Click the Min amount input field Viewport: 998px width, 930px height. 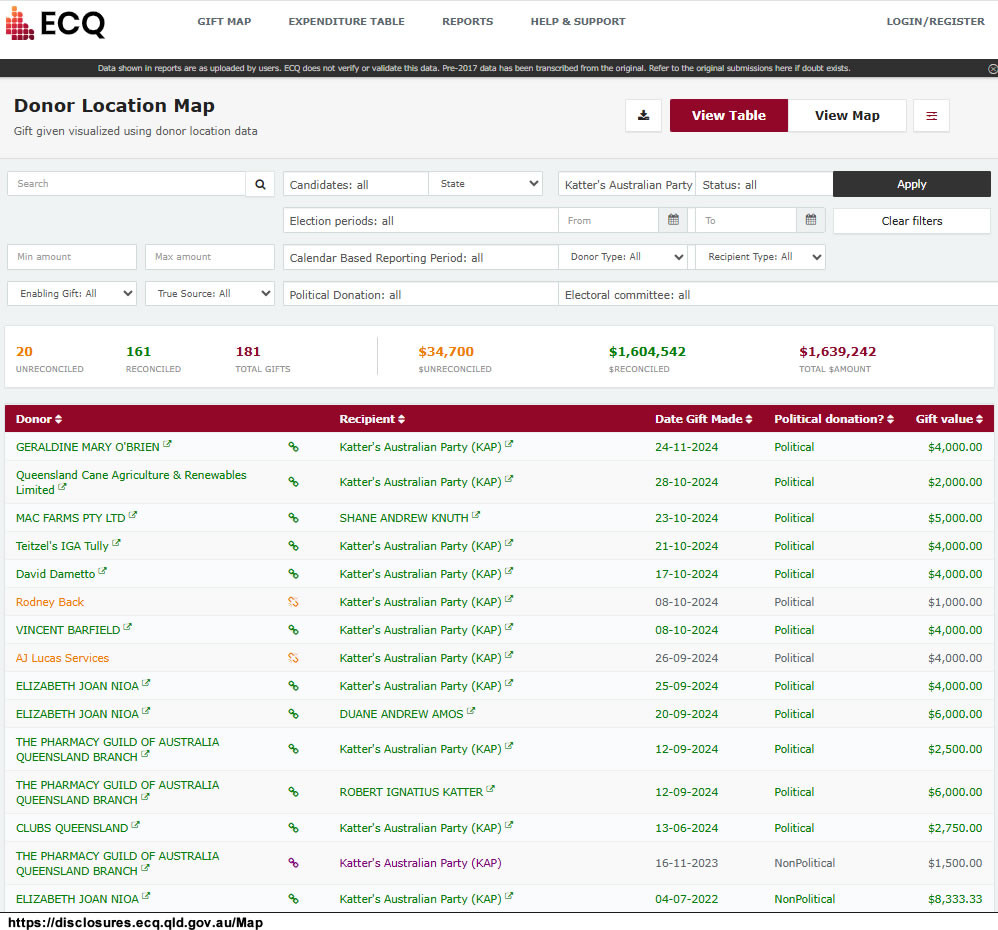coord(72,257)
